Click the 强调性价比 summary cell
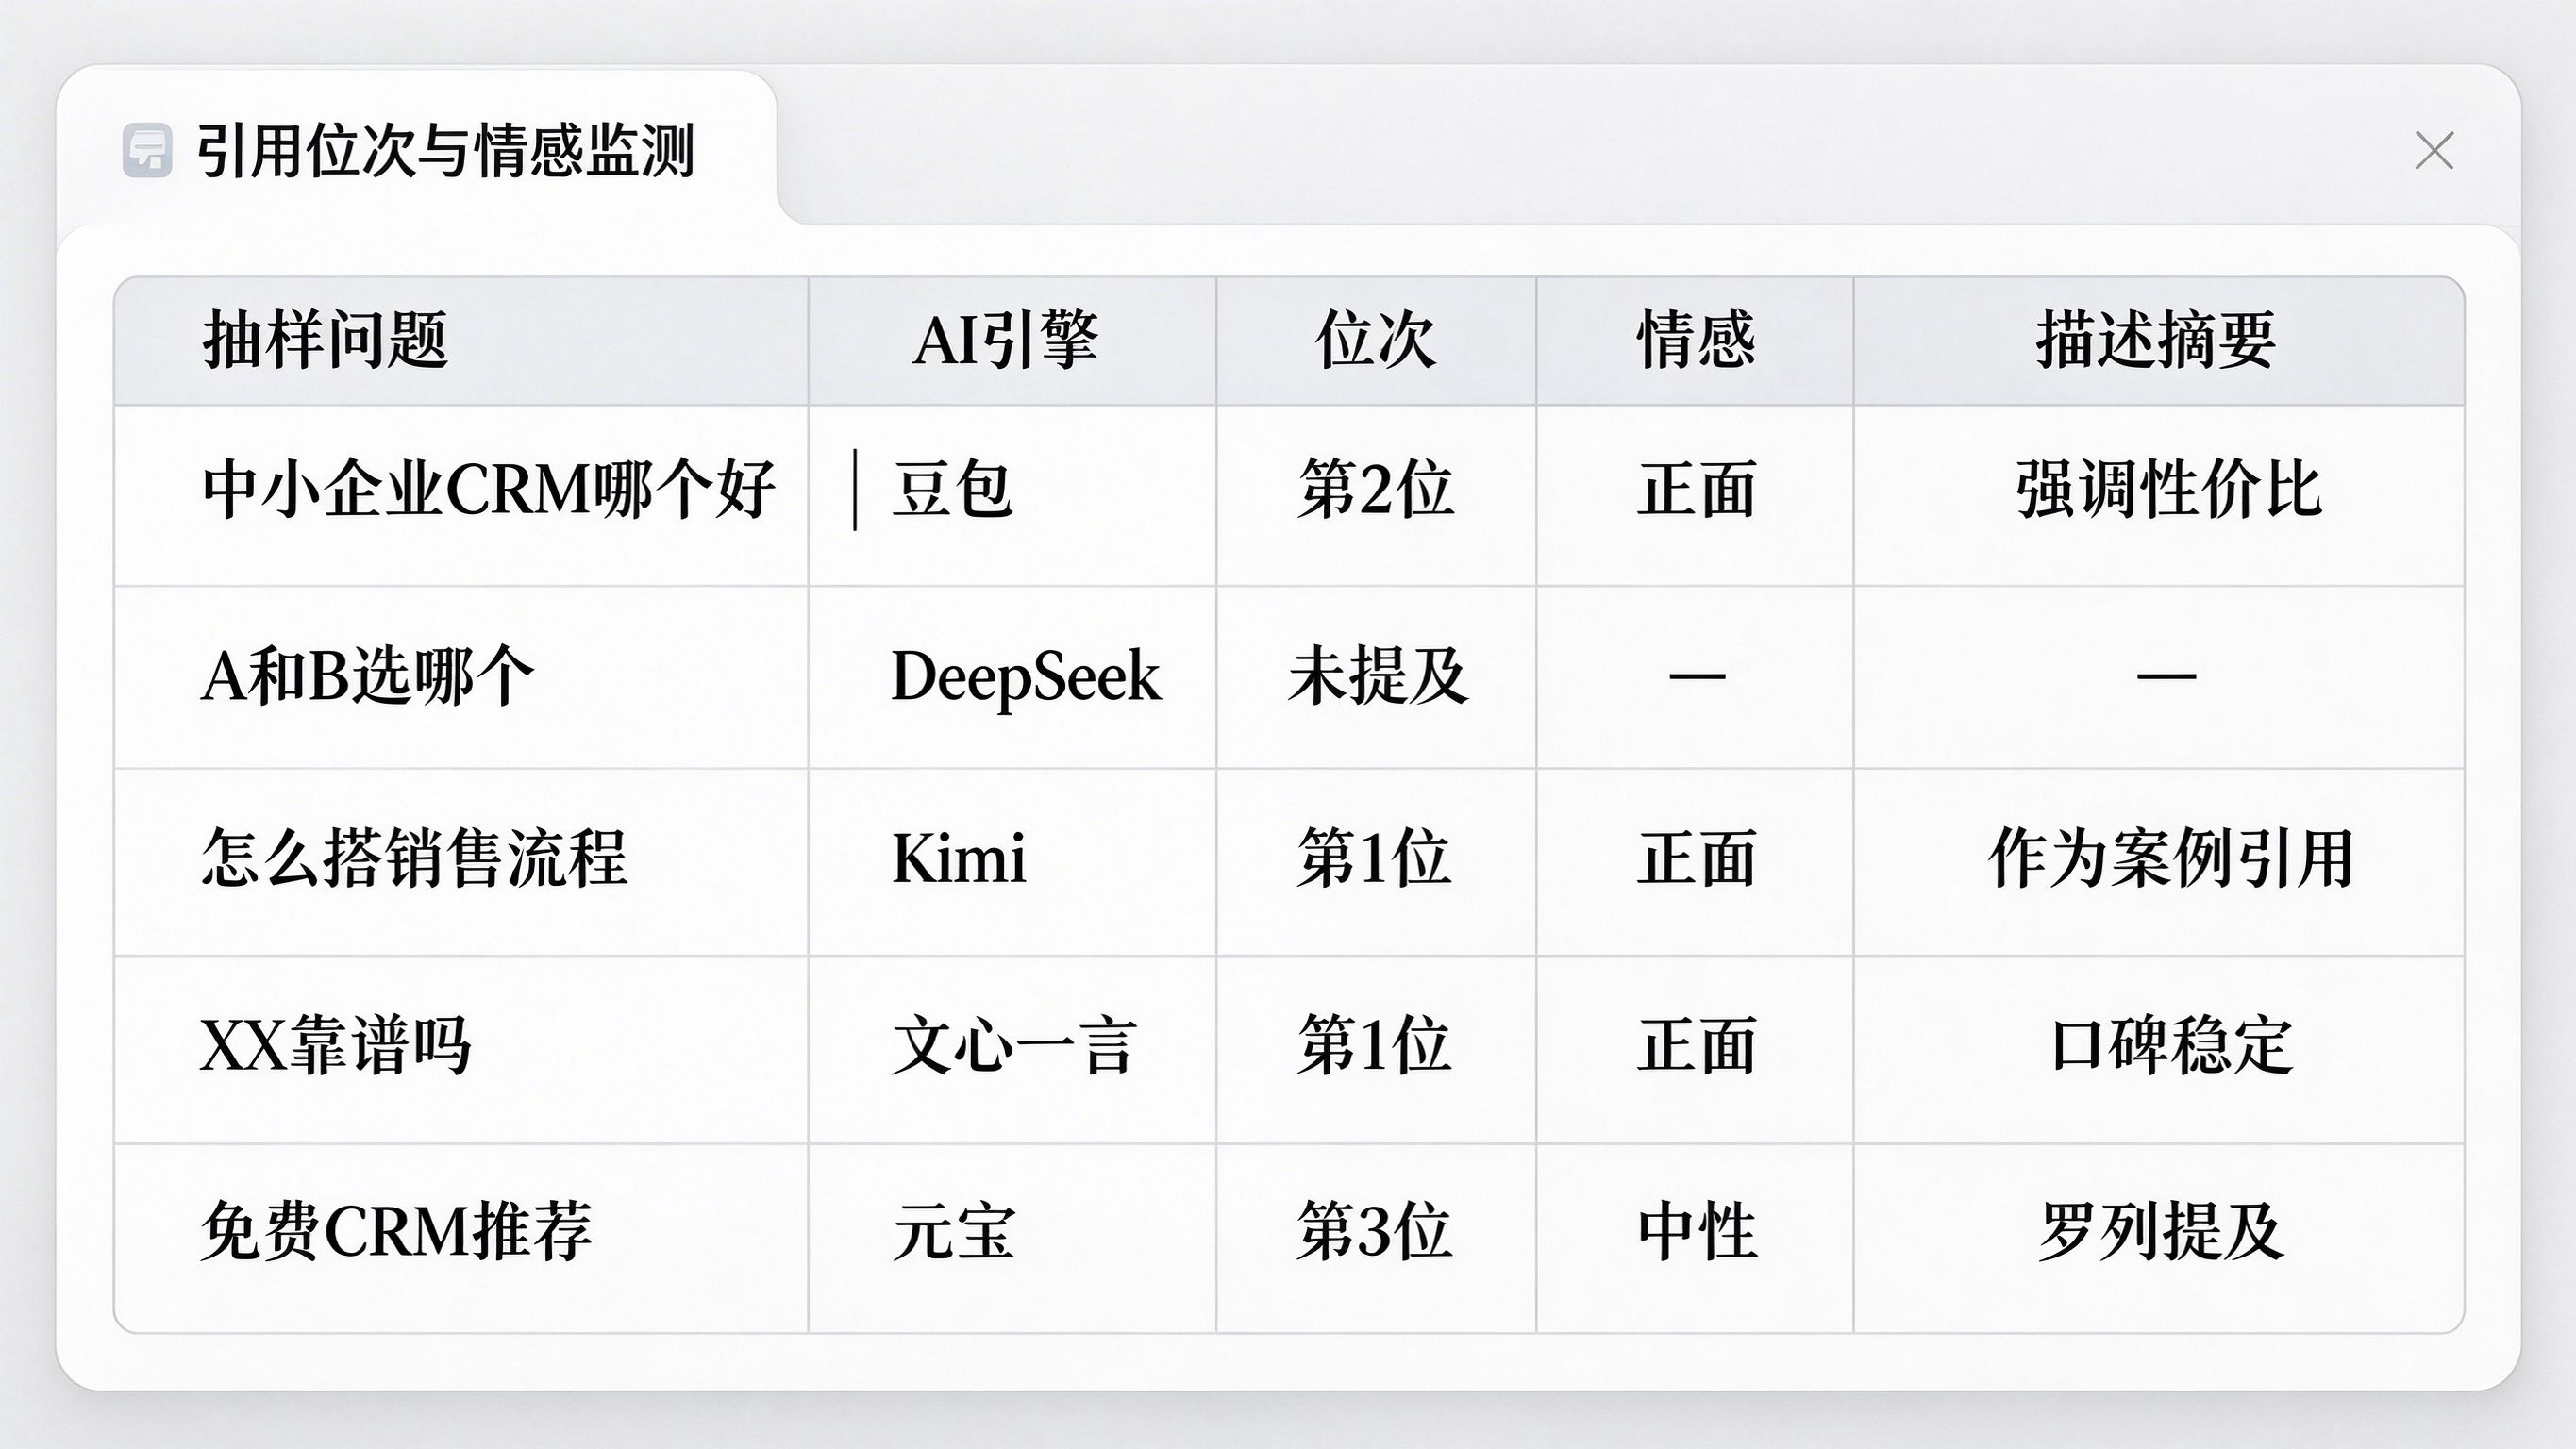The height and width of the screenshot is (1449, 2576). click(x=2158, y=496)
